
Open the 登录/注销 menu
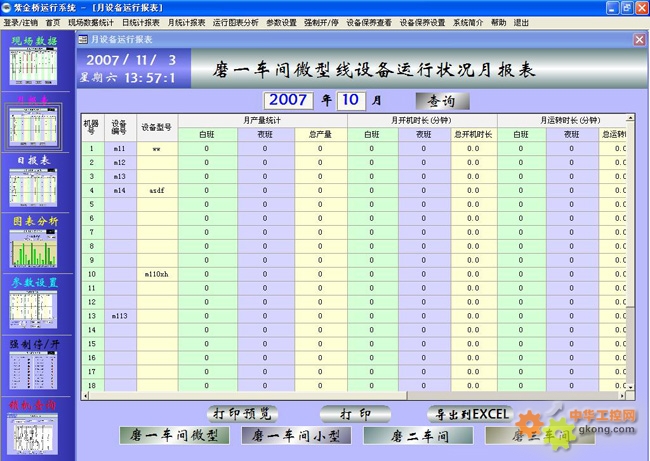[x=19, y=21]
